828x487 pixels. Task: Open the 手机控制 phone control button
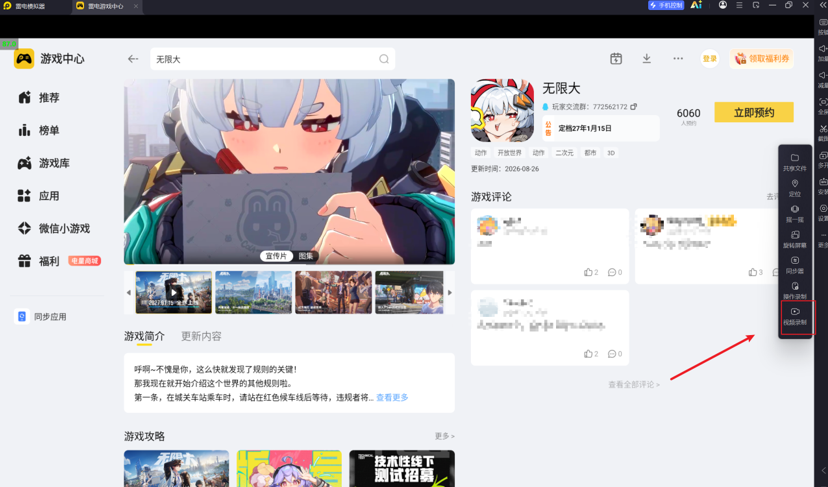point(666,5)
